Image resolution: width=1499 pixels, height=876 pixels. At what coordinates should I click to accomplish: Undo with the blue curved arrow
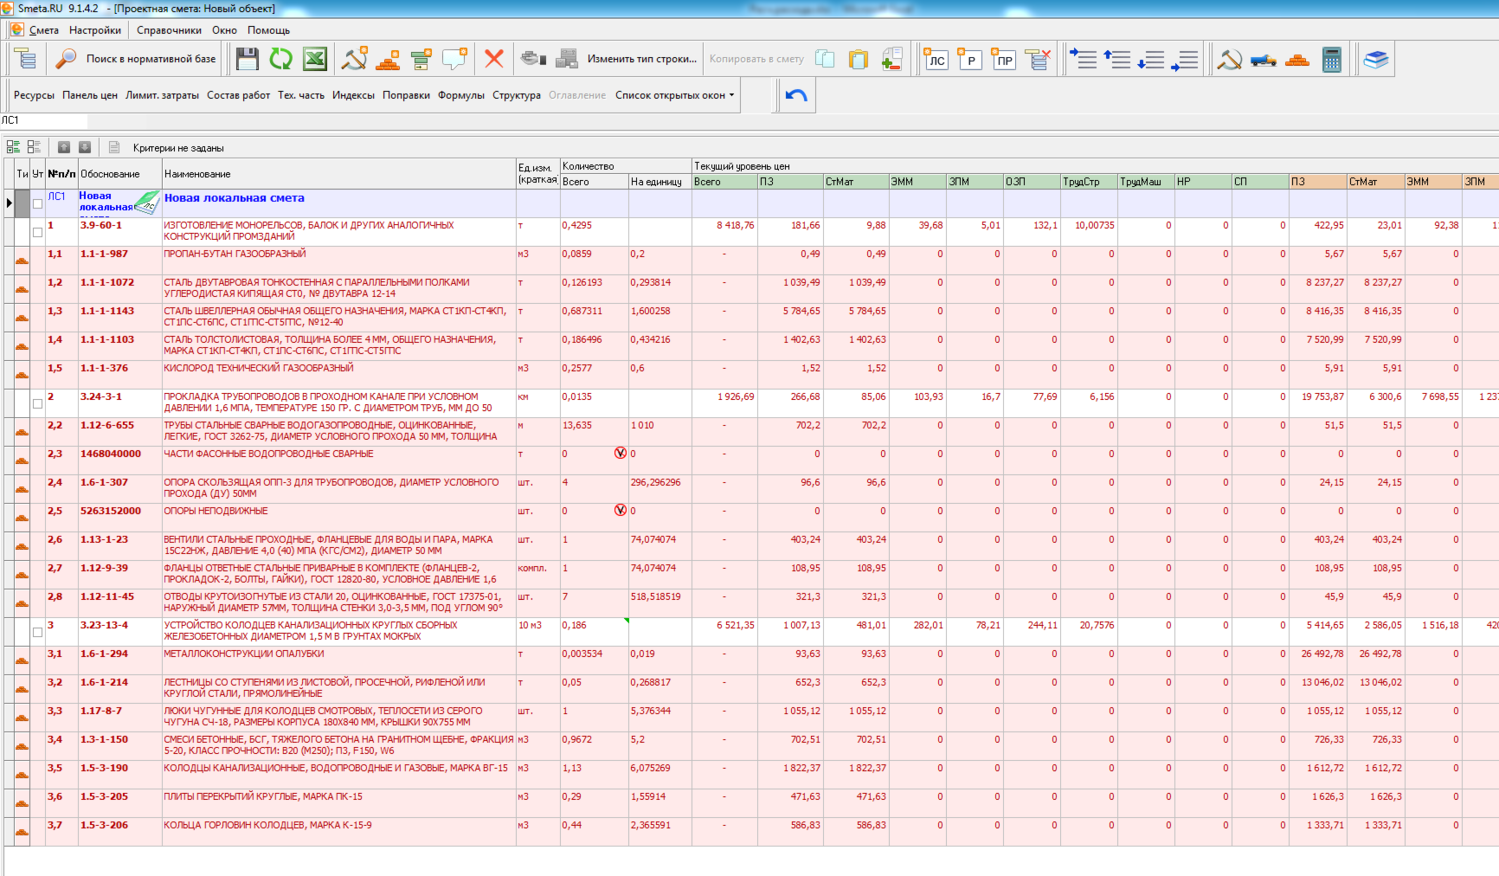coord(796,95)
